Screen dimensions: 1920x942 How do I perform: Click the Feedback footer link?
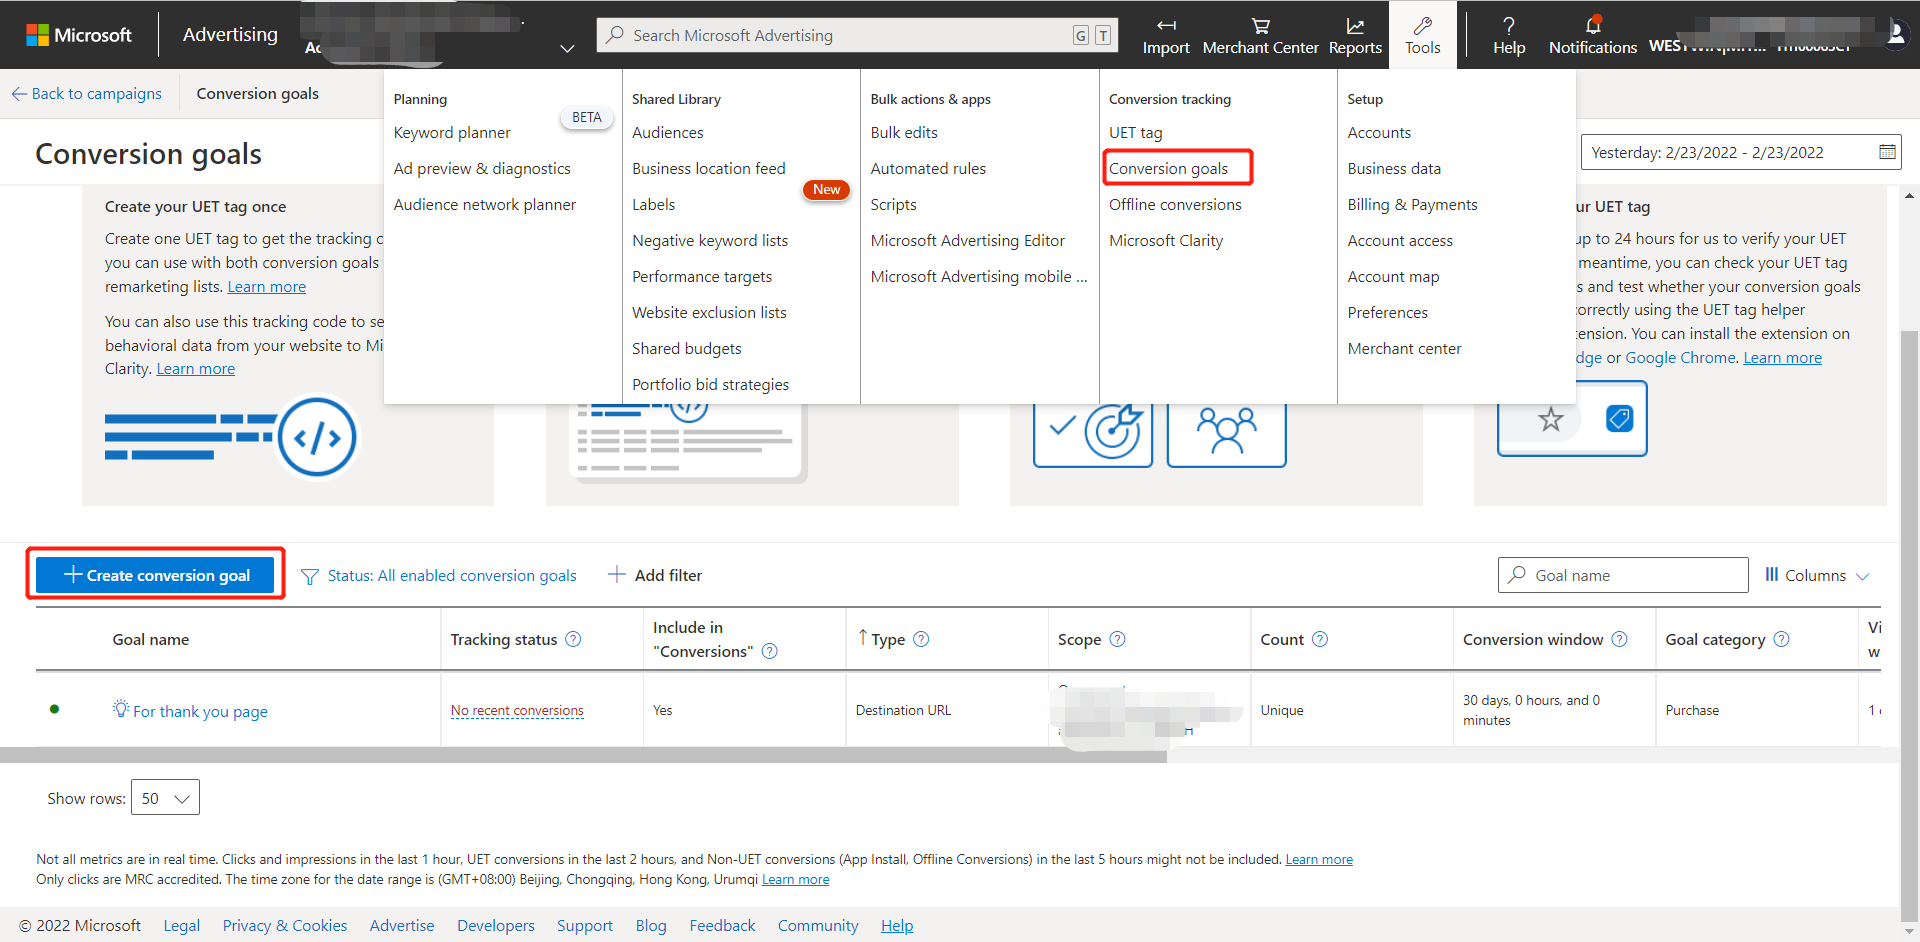click(722, 925)
